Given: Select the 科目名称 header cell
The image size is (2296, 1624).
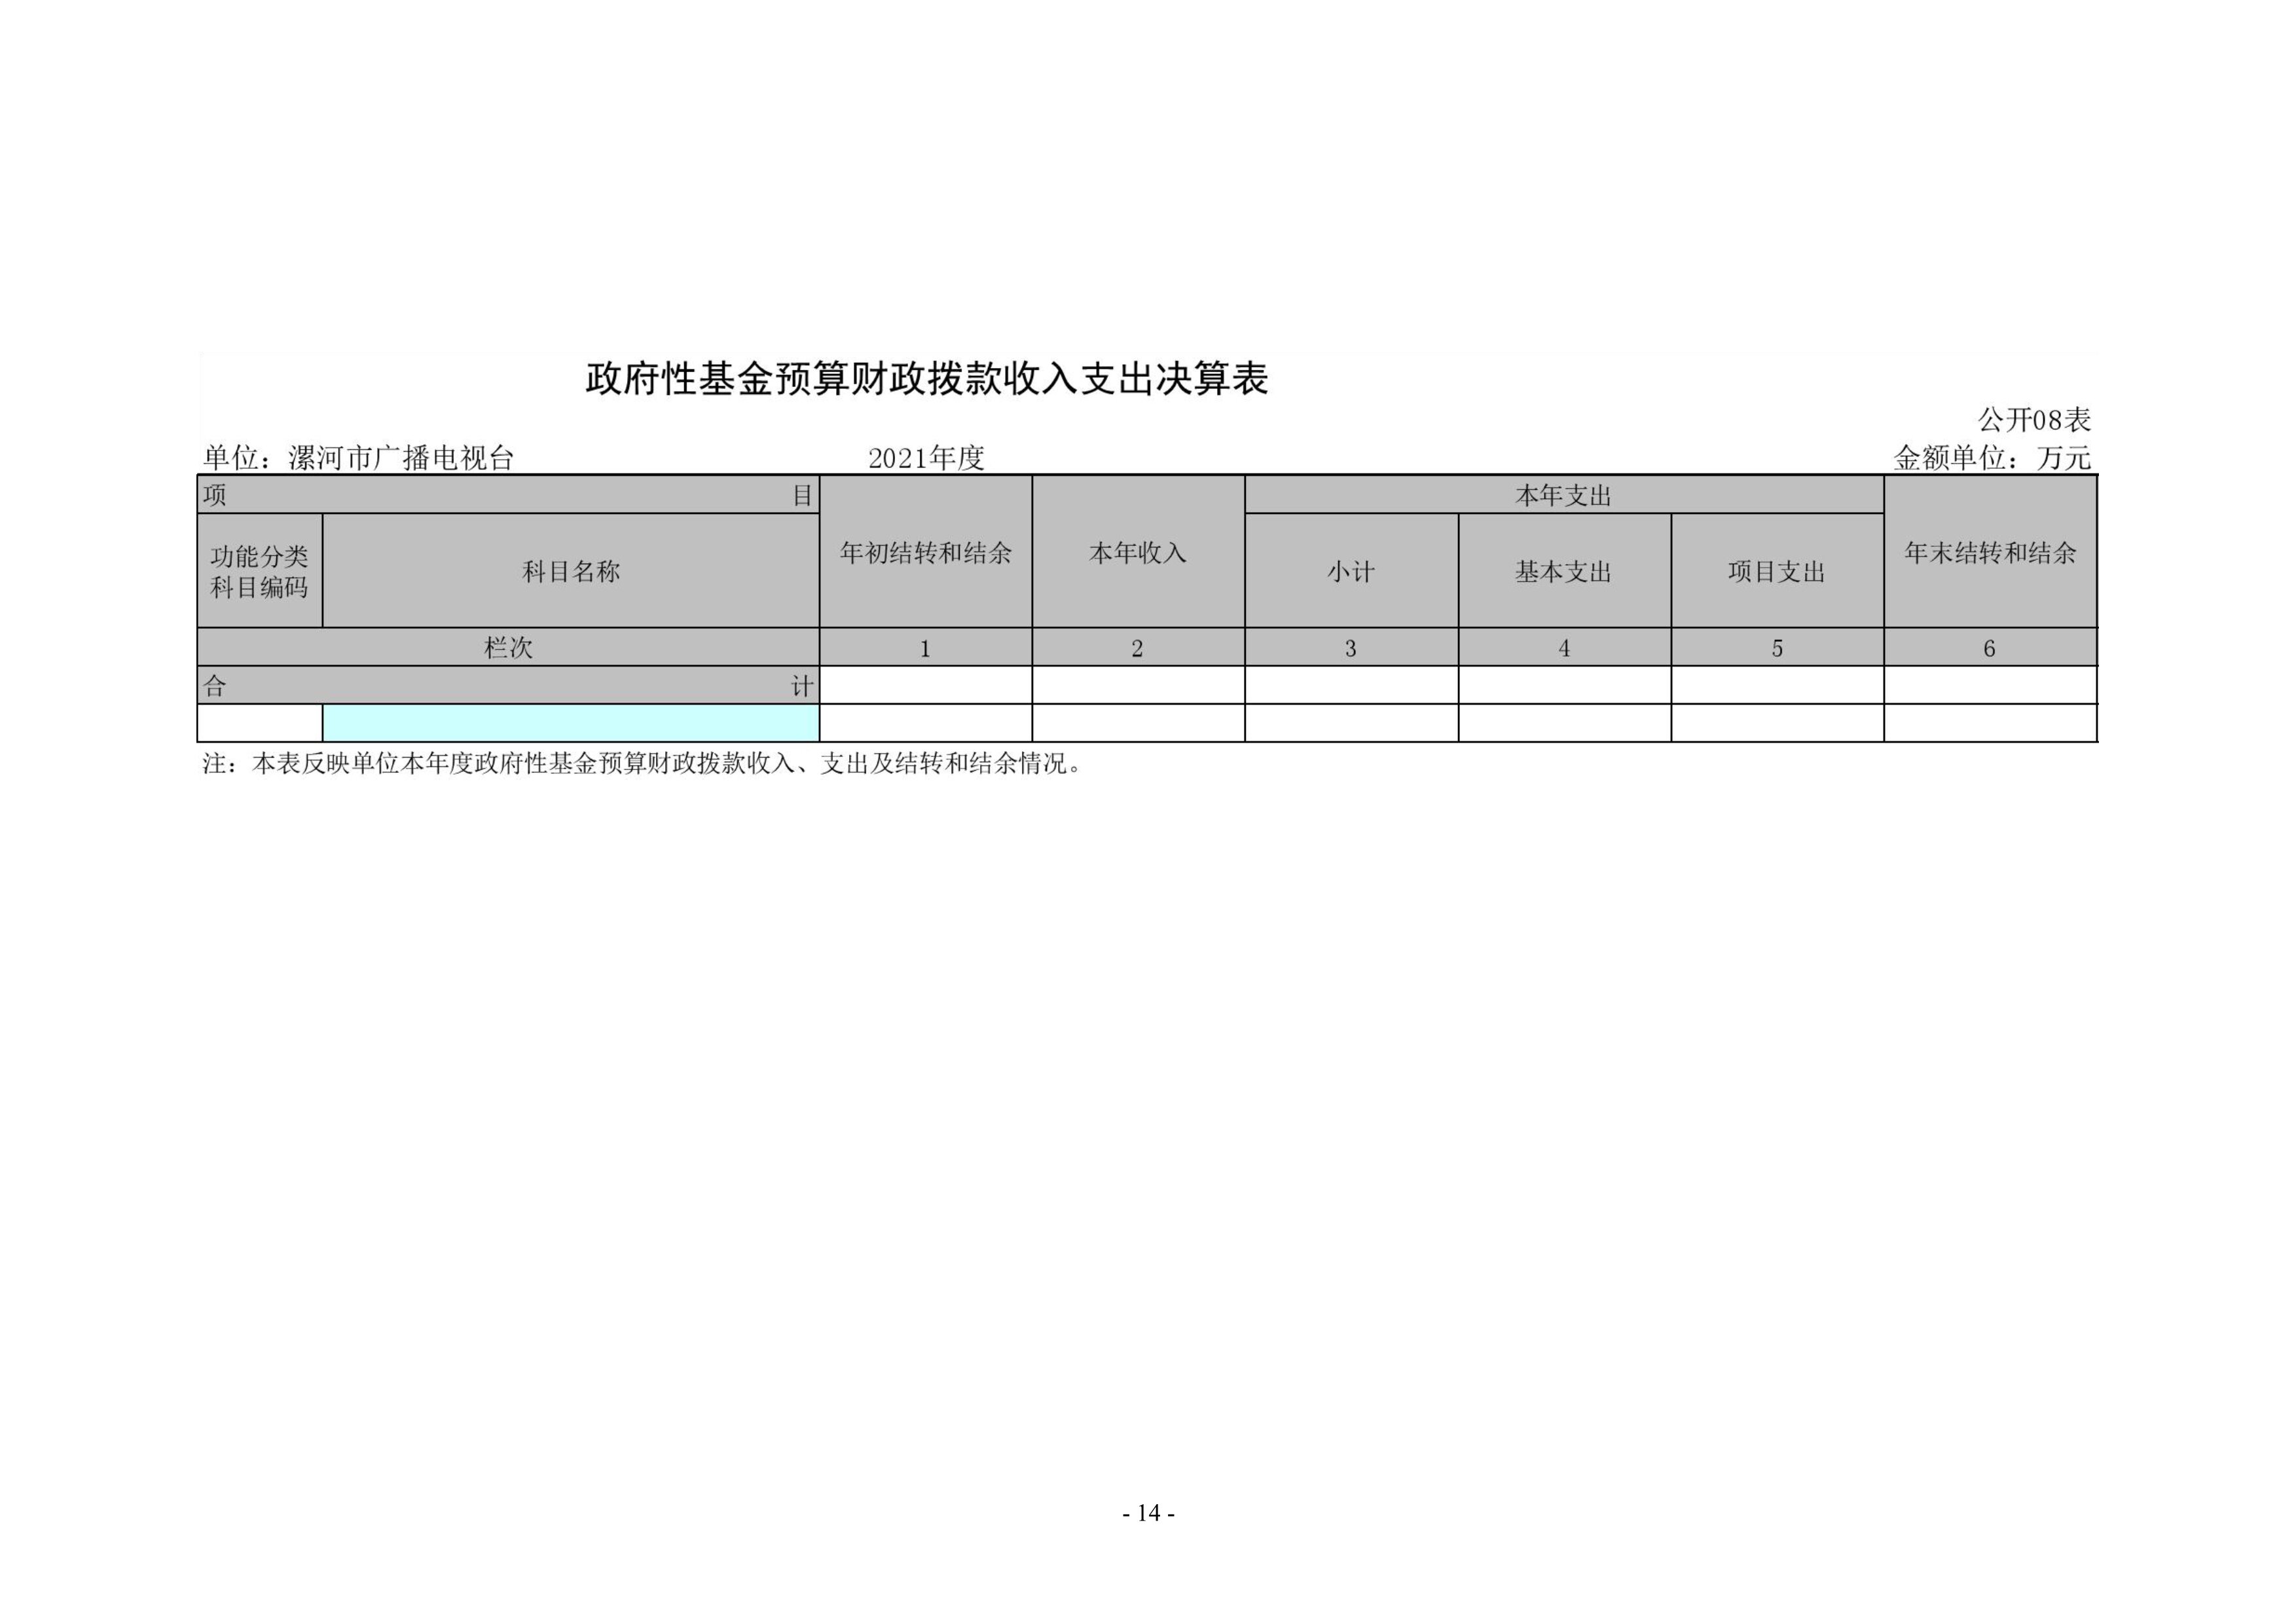Looking at the screenshot, I should [570, 571].
